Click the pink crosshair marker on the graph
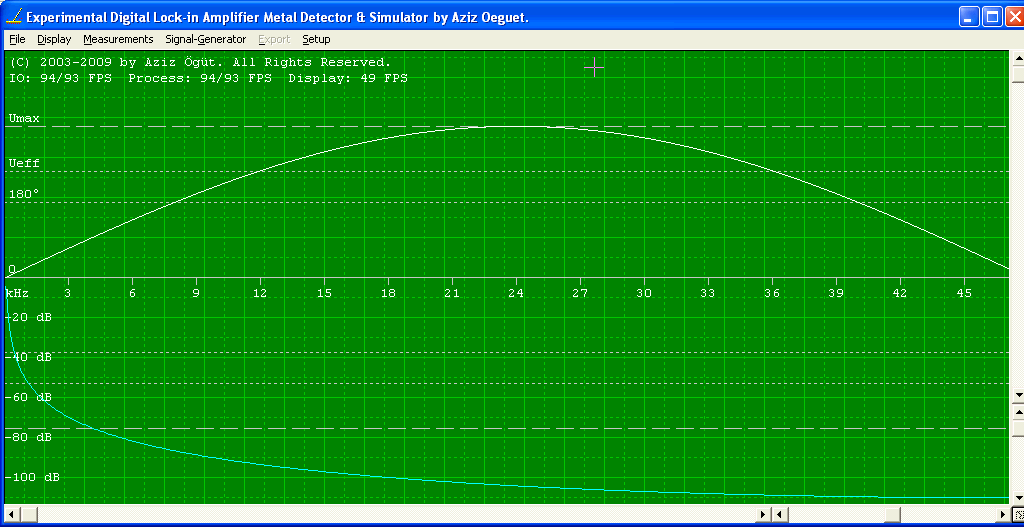The height and width of the screenshot is (527, 1024). coord(594,67)
